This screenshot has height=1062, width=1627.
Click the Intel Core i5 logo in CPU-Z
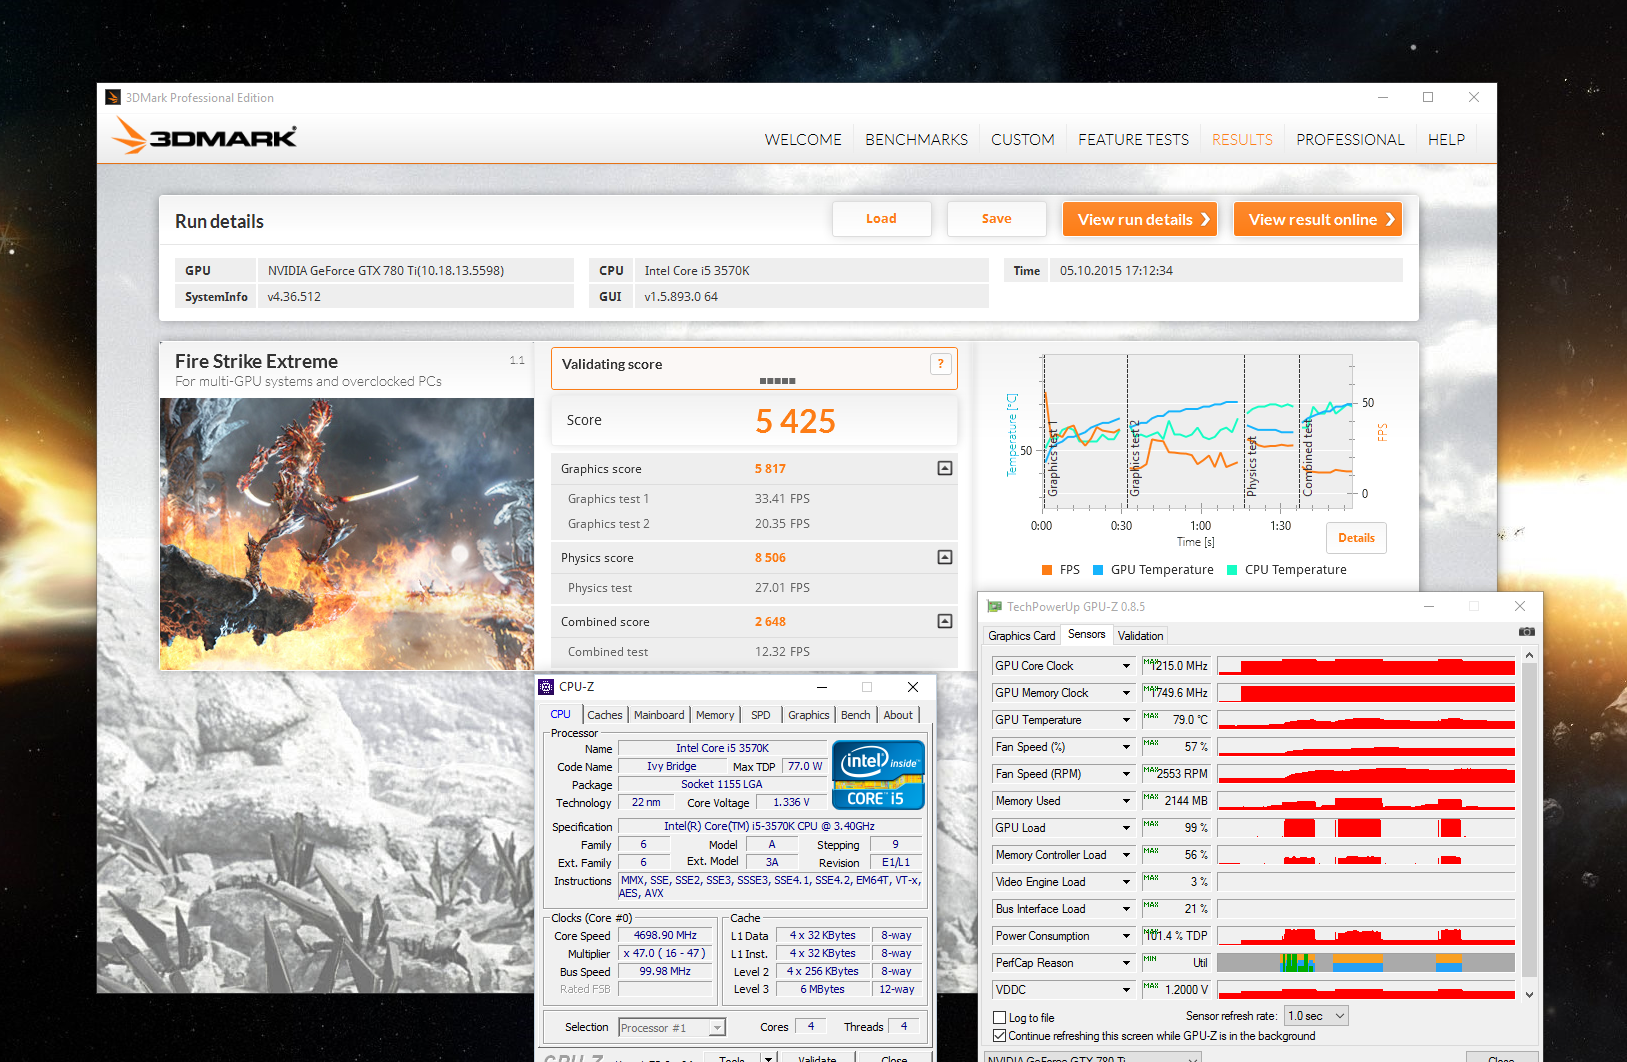click(878, 775)
